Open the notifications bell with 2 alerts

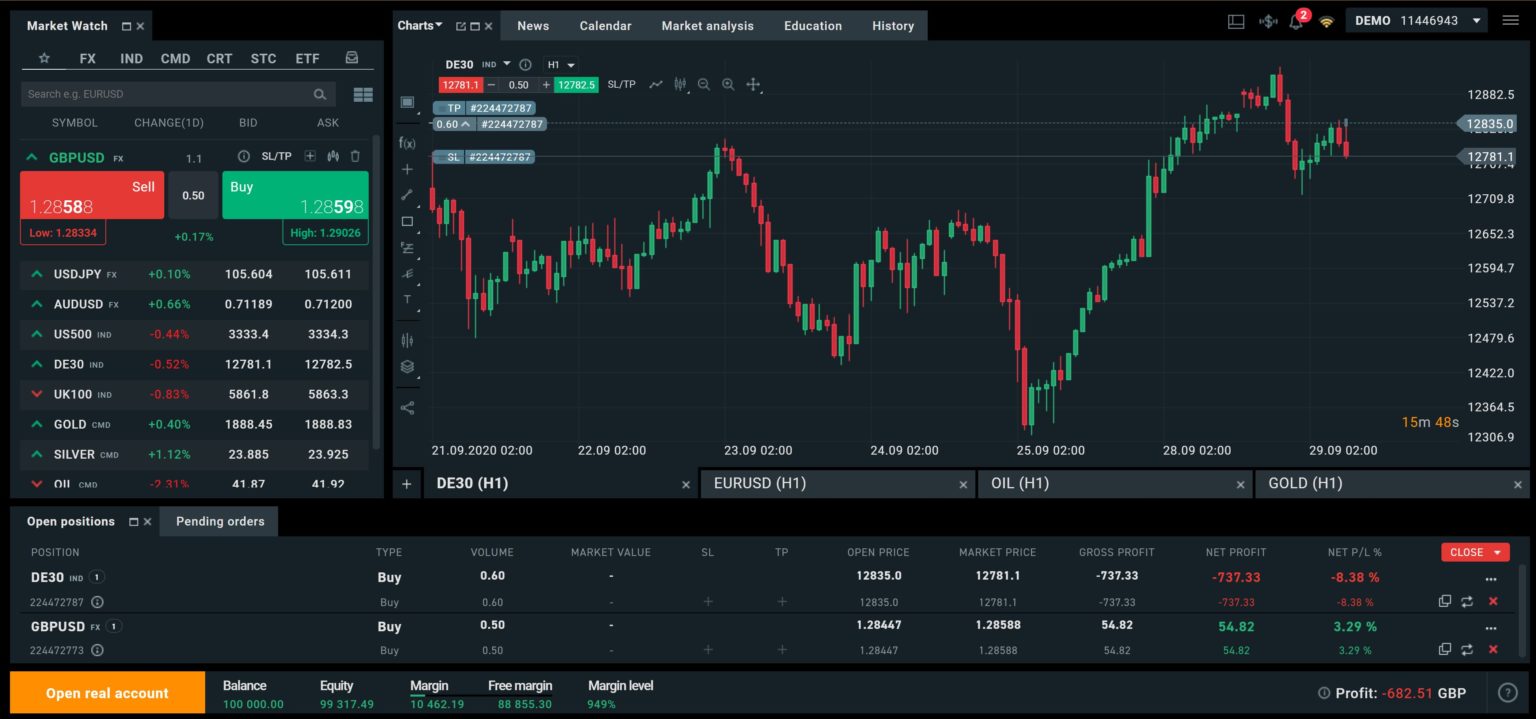point(1296,19)
